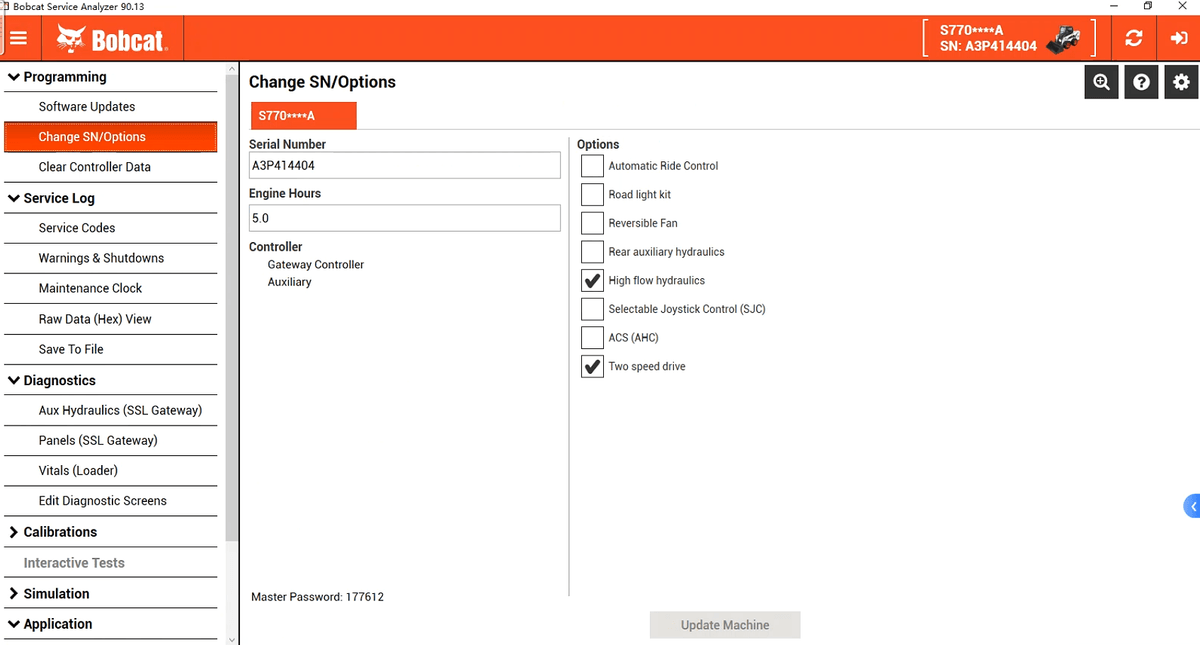This screenshot has height=645, width=1200.
Task: Collapse the Diagnostics section
Action: tap(14, 381)
